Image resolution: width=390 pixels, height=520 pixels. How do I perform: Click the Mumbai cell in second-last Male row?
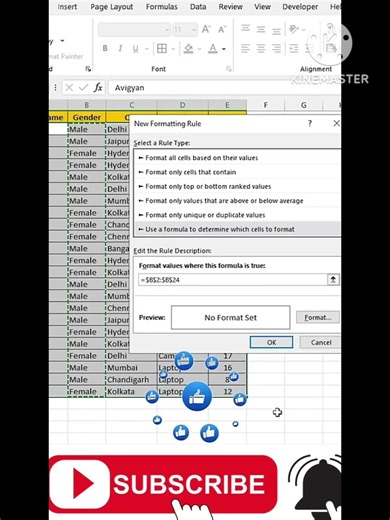(x=131, y=368)
